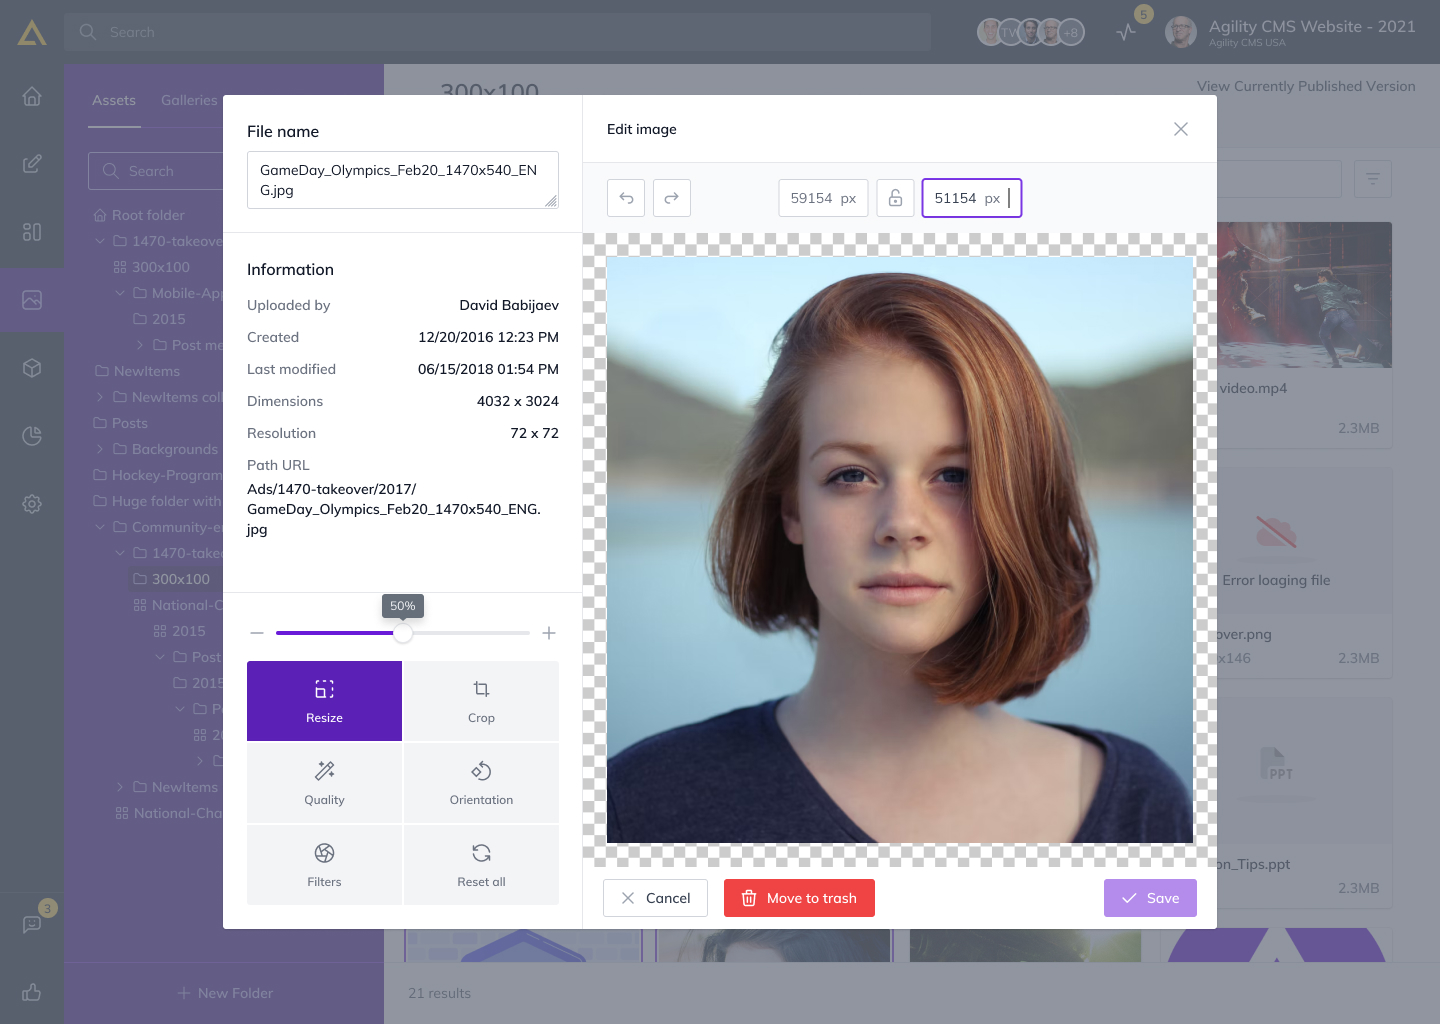Open the Quality tool
The height and width of the screenshot is (1024, 1440).
click(x=324, y=783)
